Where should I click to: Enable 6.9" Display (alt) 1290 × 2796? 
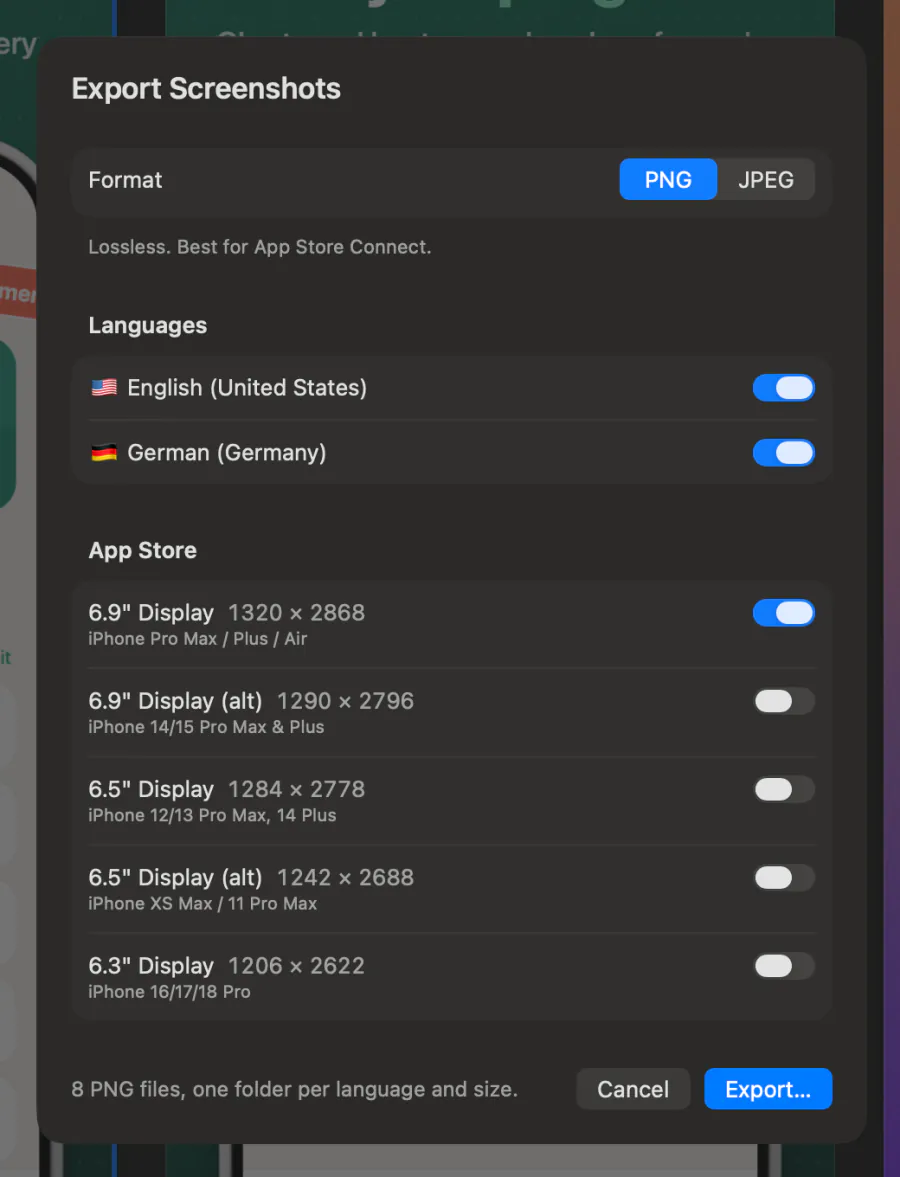(784, 701)
